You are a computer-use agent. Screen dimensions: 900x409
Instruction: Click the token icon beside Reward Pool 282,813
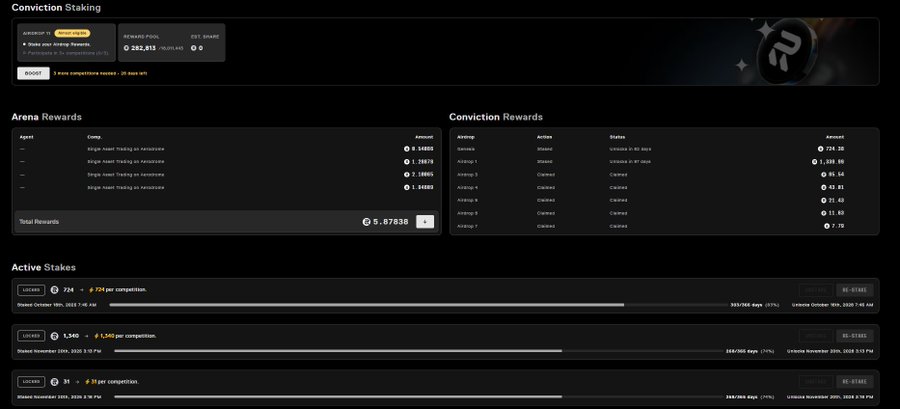tap(126, 48)
